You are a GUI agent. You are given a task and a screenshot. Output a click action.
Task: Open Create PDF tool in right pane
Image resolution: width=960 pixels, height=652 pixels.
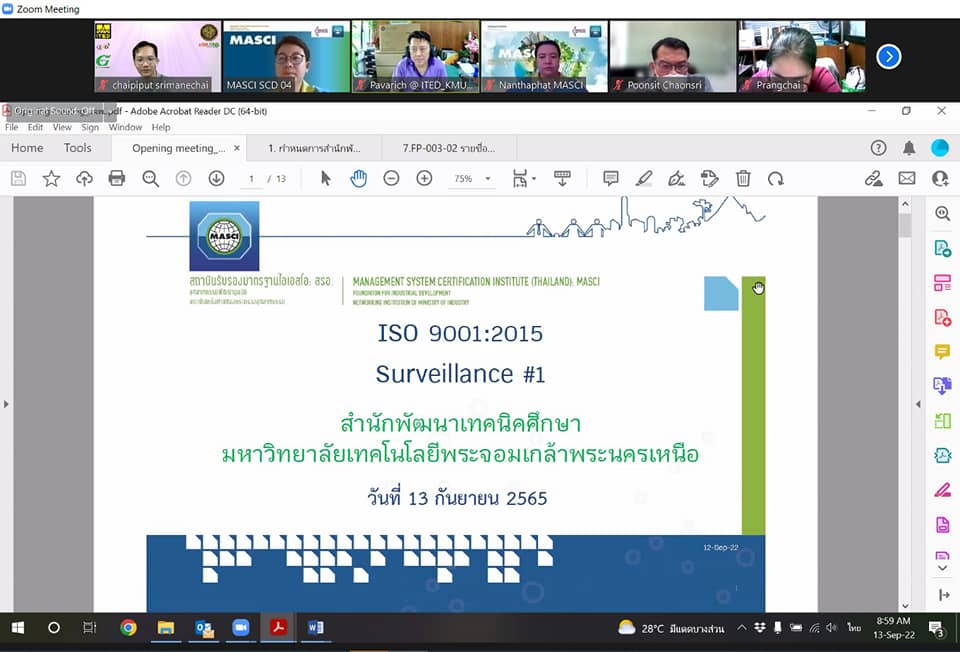pos(943,318)
